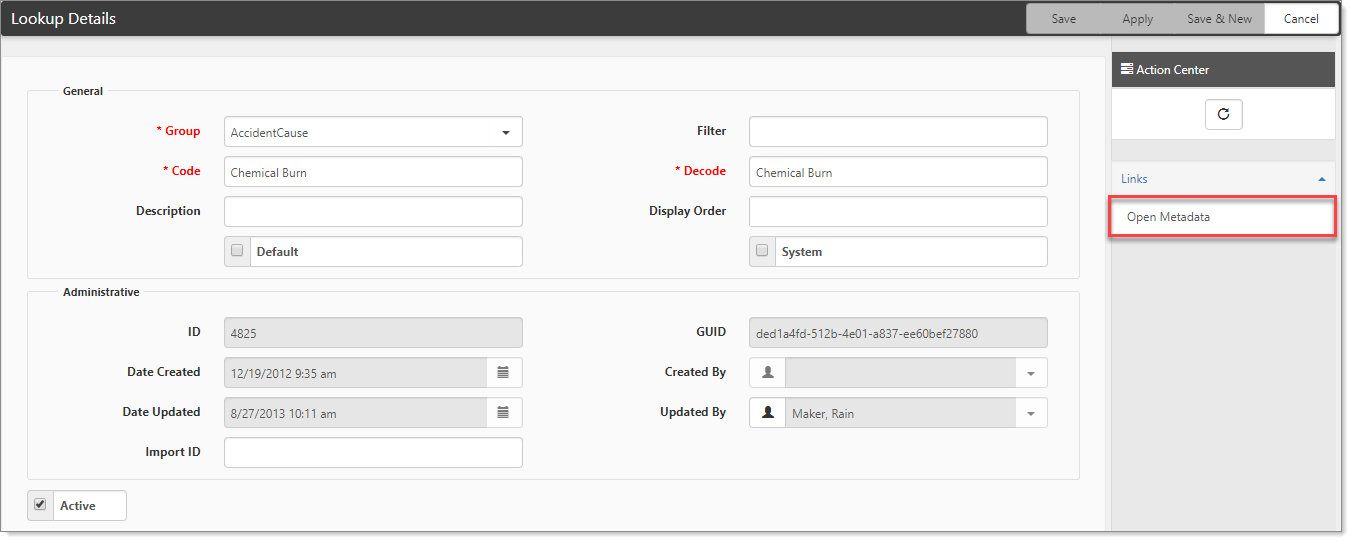Open the Group dropdown showing AccidentCause

pos(373,132)
